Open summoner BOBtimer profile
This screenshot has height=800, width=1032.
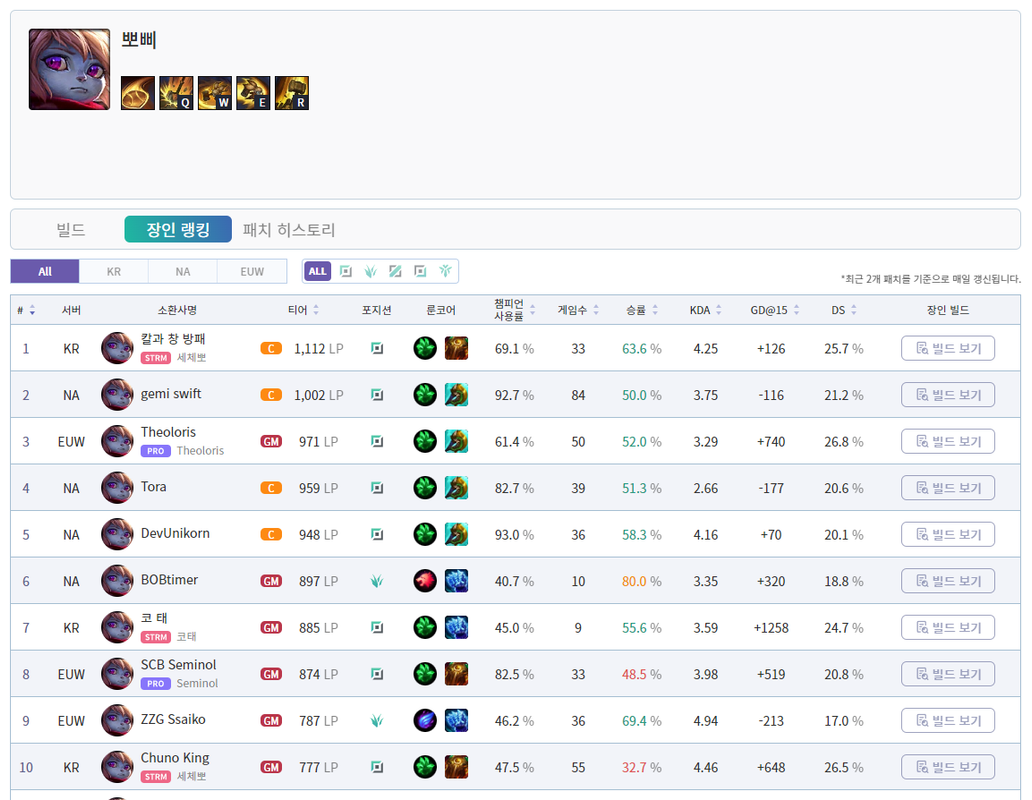tap(169, 580)
